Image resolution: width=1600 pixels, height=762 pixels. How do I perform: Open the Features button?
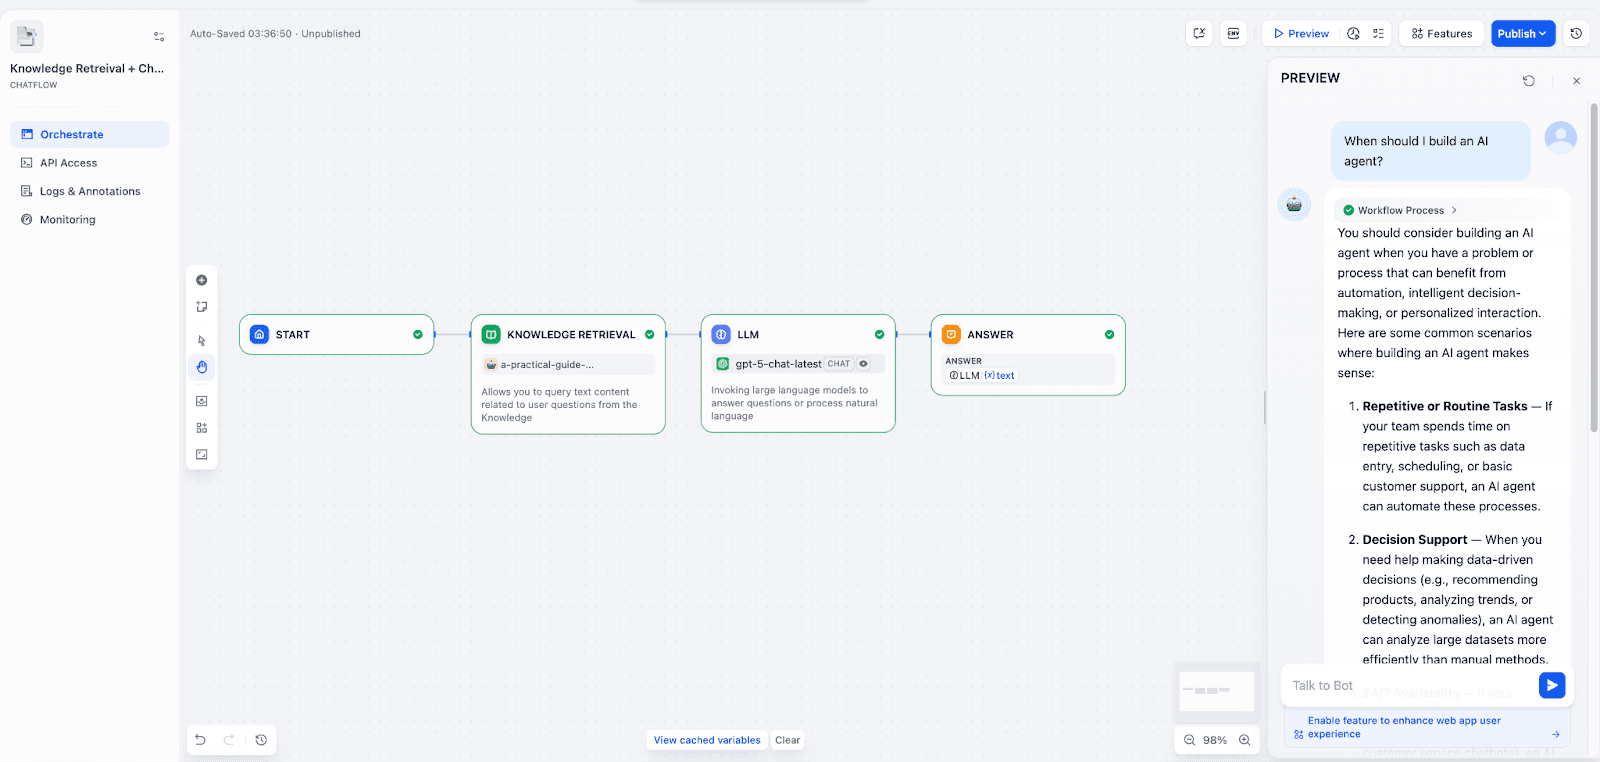pos(1441,33)
